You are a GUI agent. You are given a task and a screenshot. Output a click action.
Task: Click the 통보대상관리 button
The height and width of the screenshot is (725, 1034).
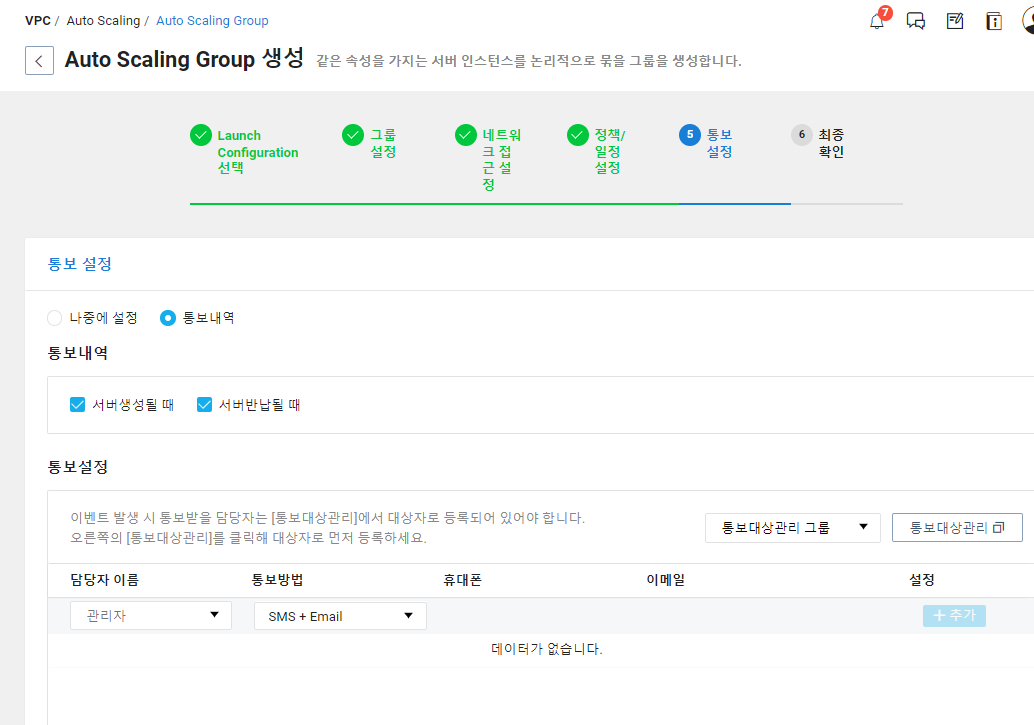click(x=957, y=528)
